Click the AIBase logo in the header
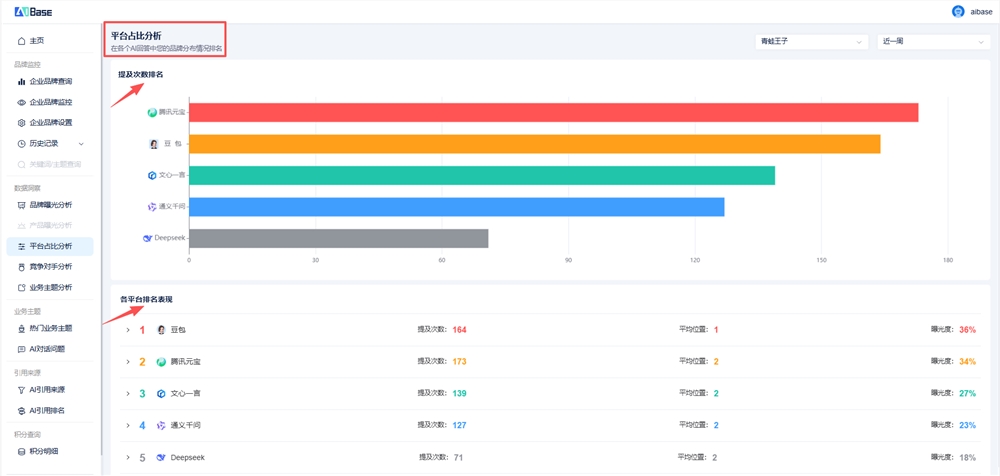Image resolution: width=1000 pixels, height=476 pixels. click(x=33, y=11)
